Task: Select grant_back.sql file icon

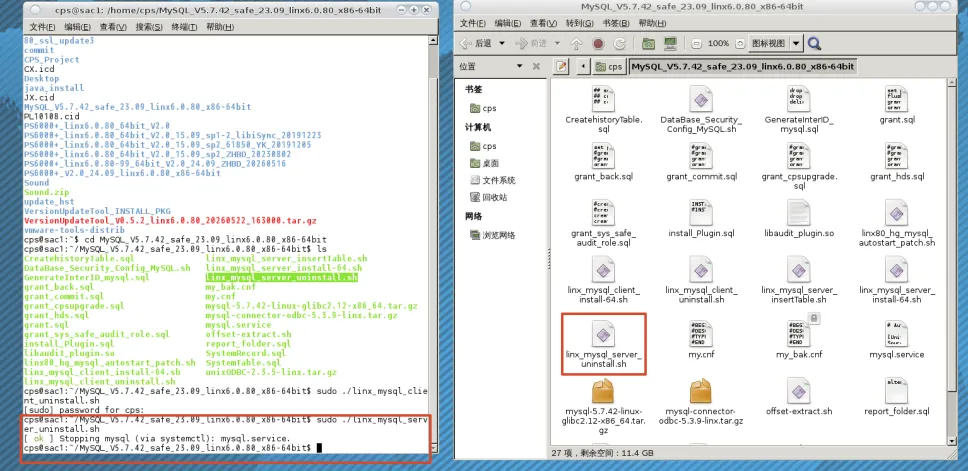Action: [x=603, y=156]
